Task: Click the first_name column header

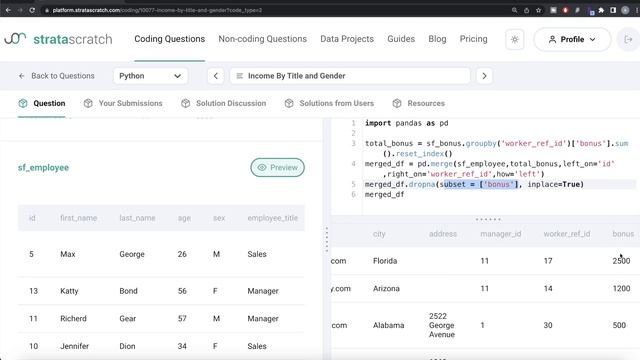Action: 78,218
